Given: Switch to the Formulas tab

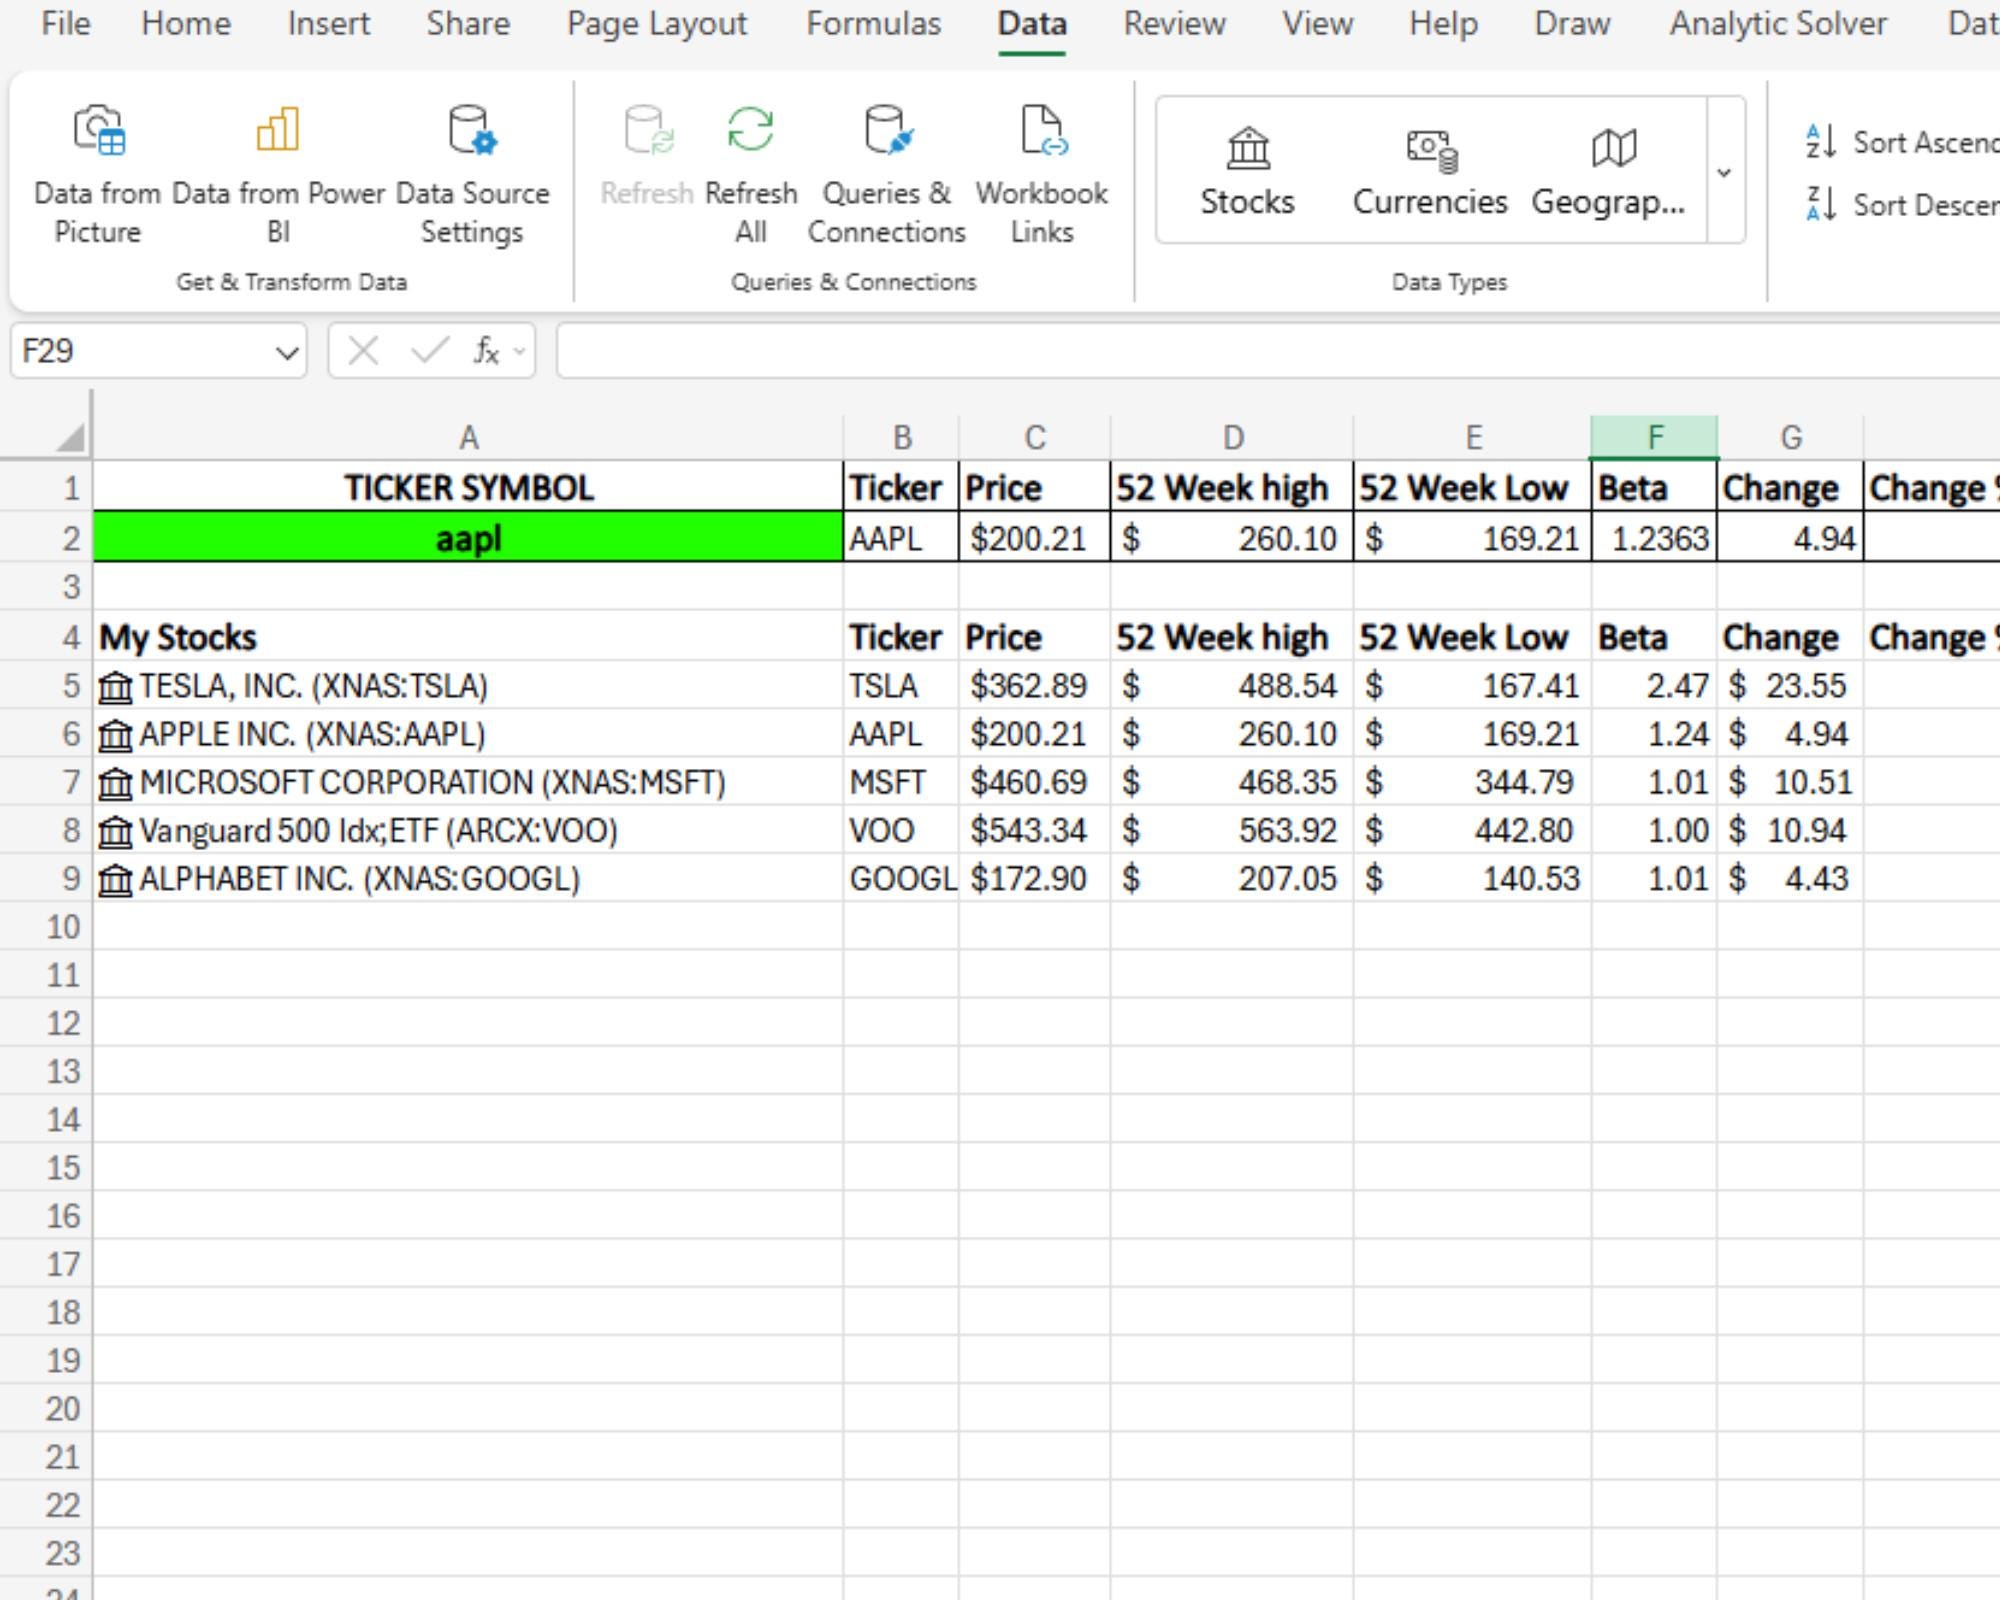Looking at the screenshot, I should coord(874,24).
